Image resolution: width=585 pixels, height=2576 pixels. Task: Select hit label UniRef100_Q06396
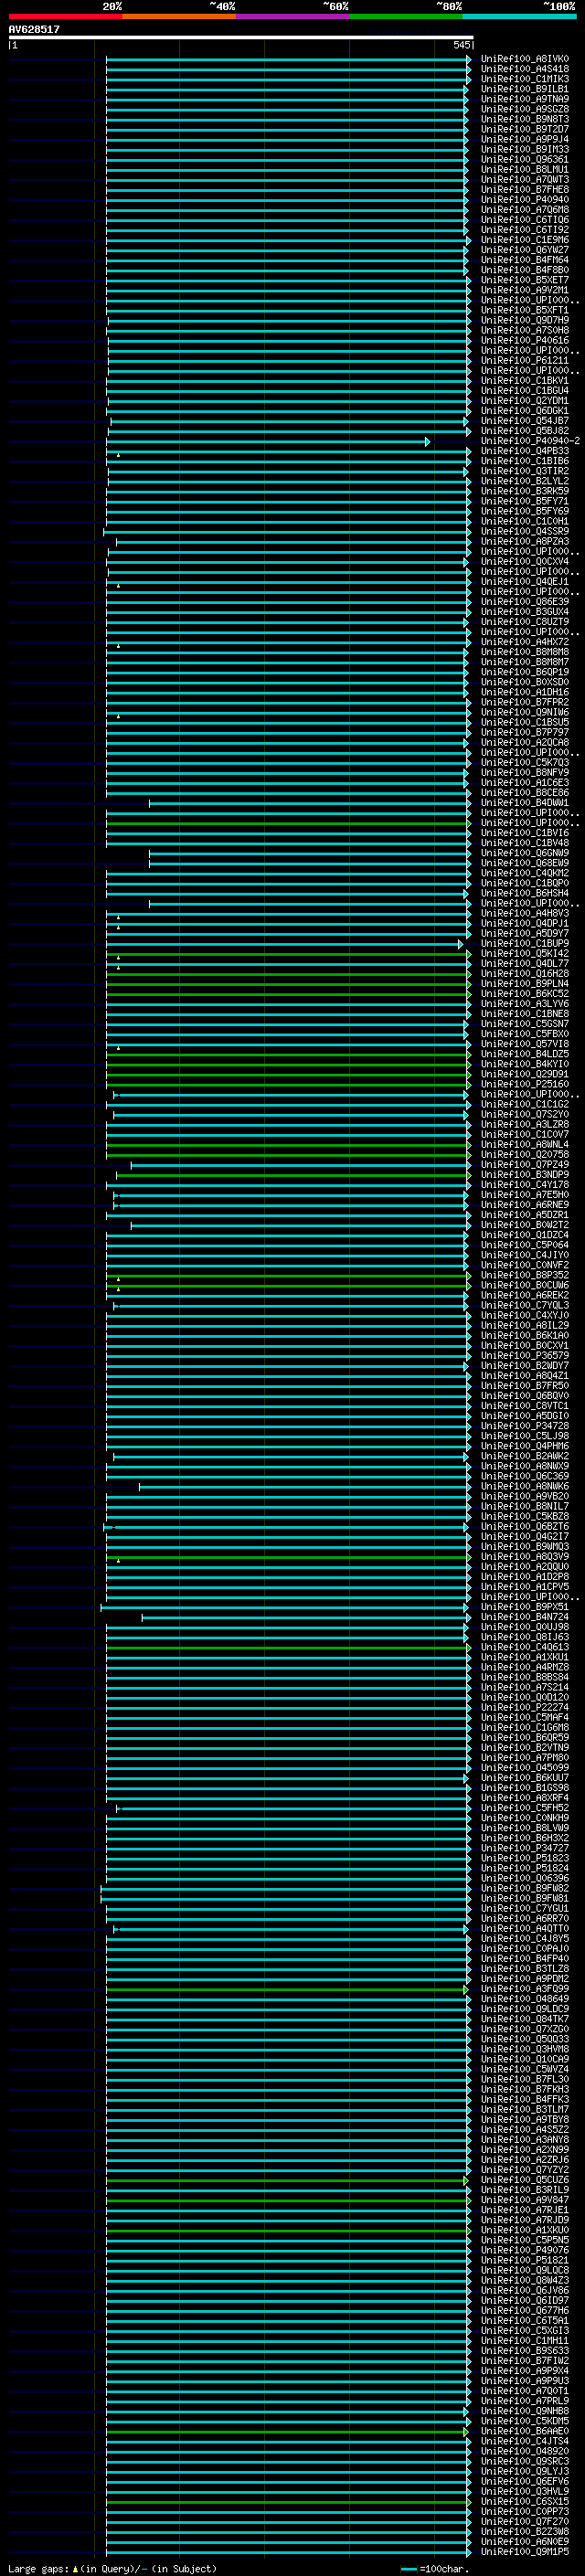[x=525, y=1878]
